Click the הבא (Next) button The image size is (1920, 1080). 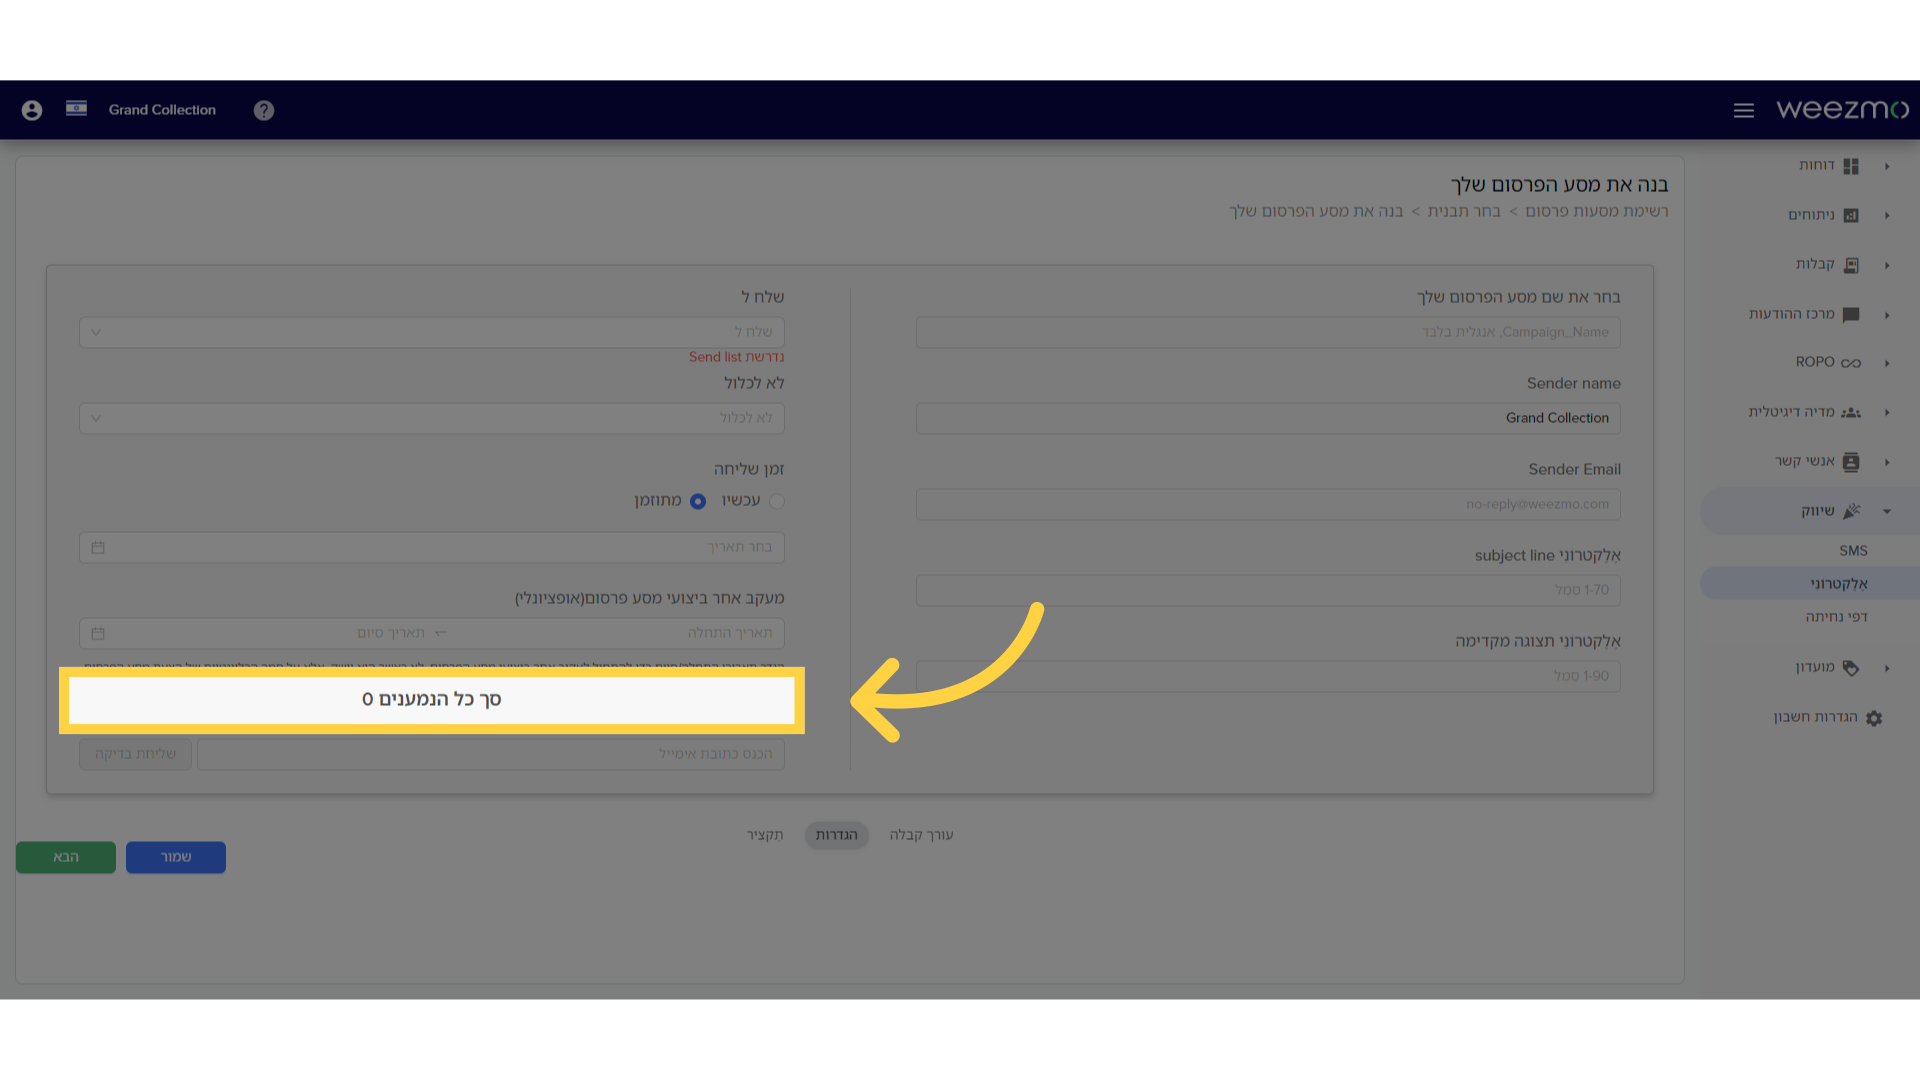point(66,856)
